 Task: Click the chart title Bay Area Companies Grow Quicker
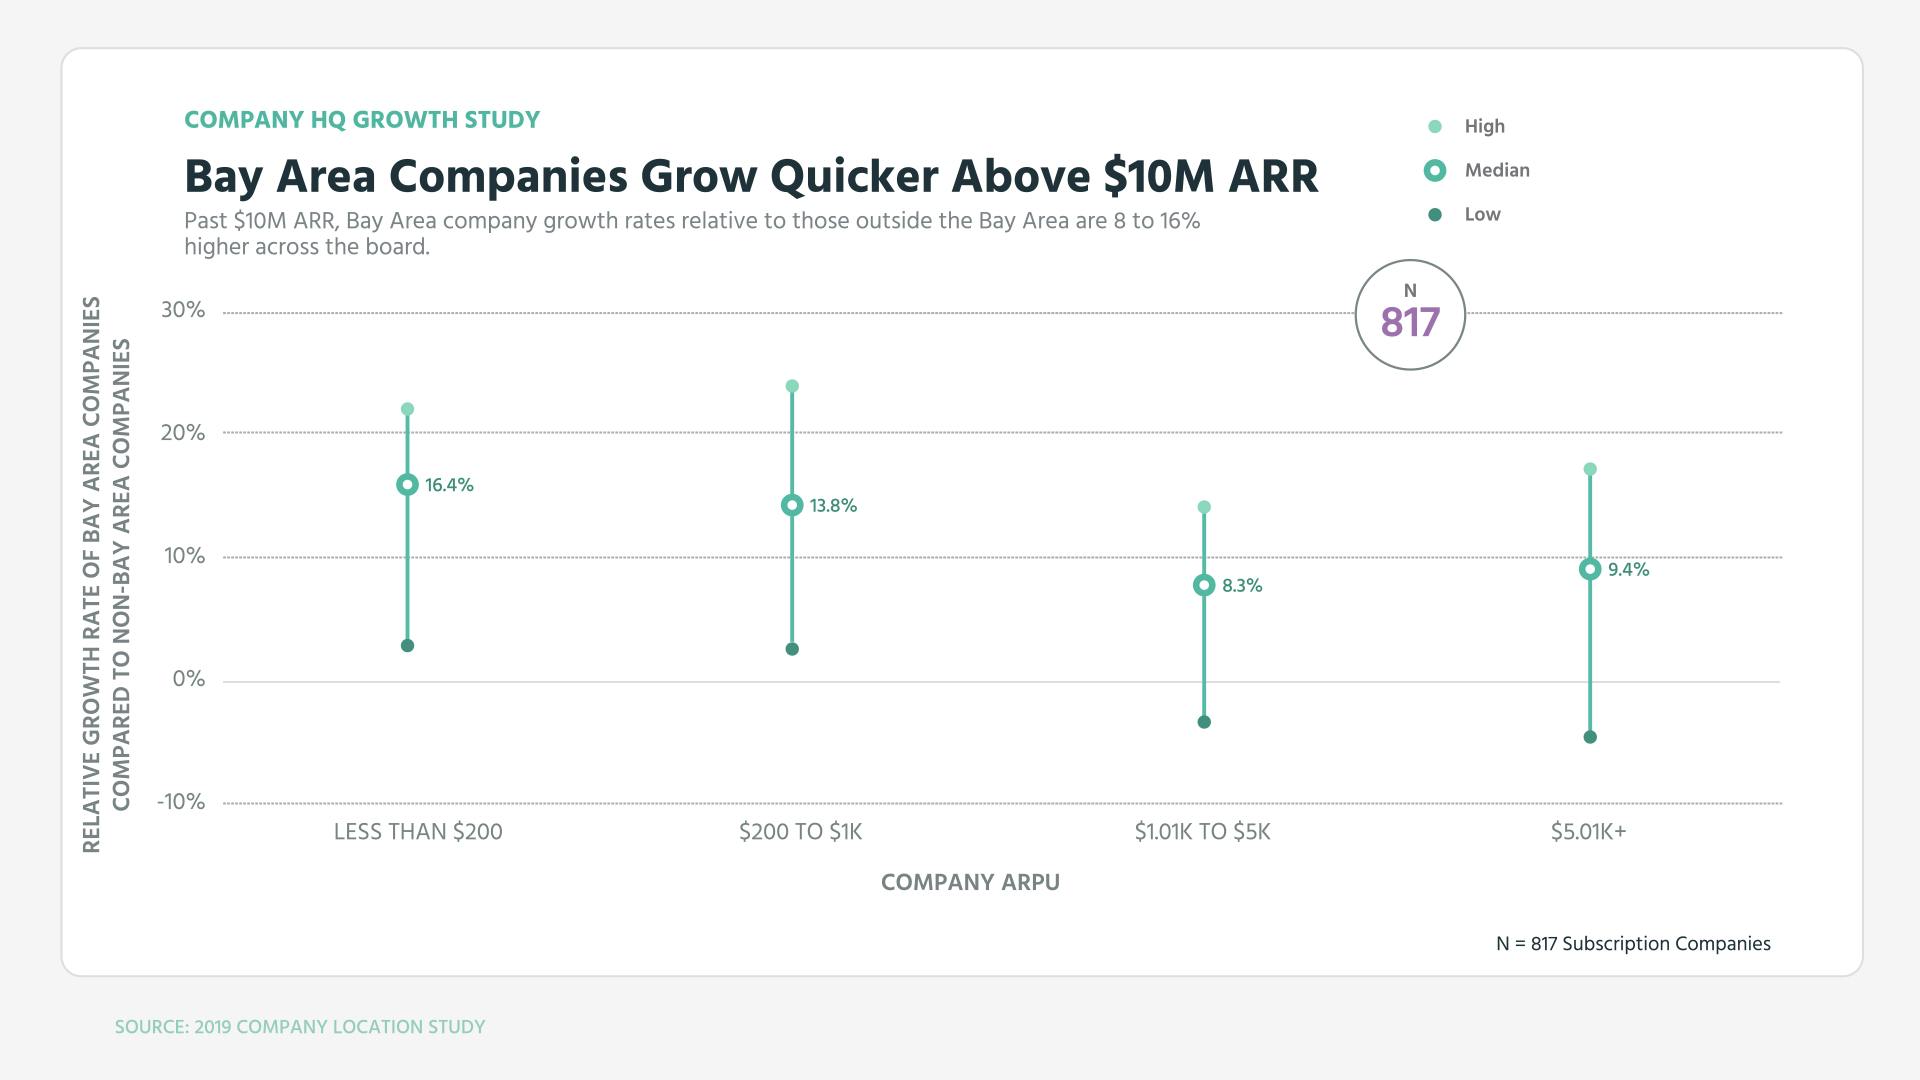(x=751, y=176)
